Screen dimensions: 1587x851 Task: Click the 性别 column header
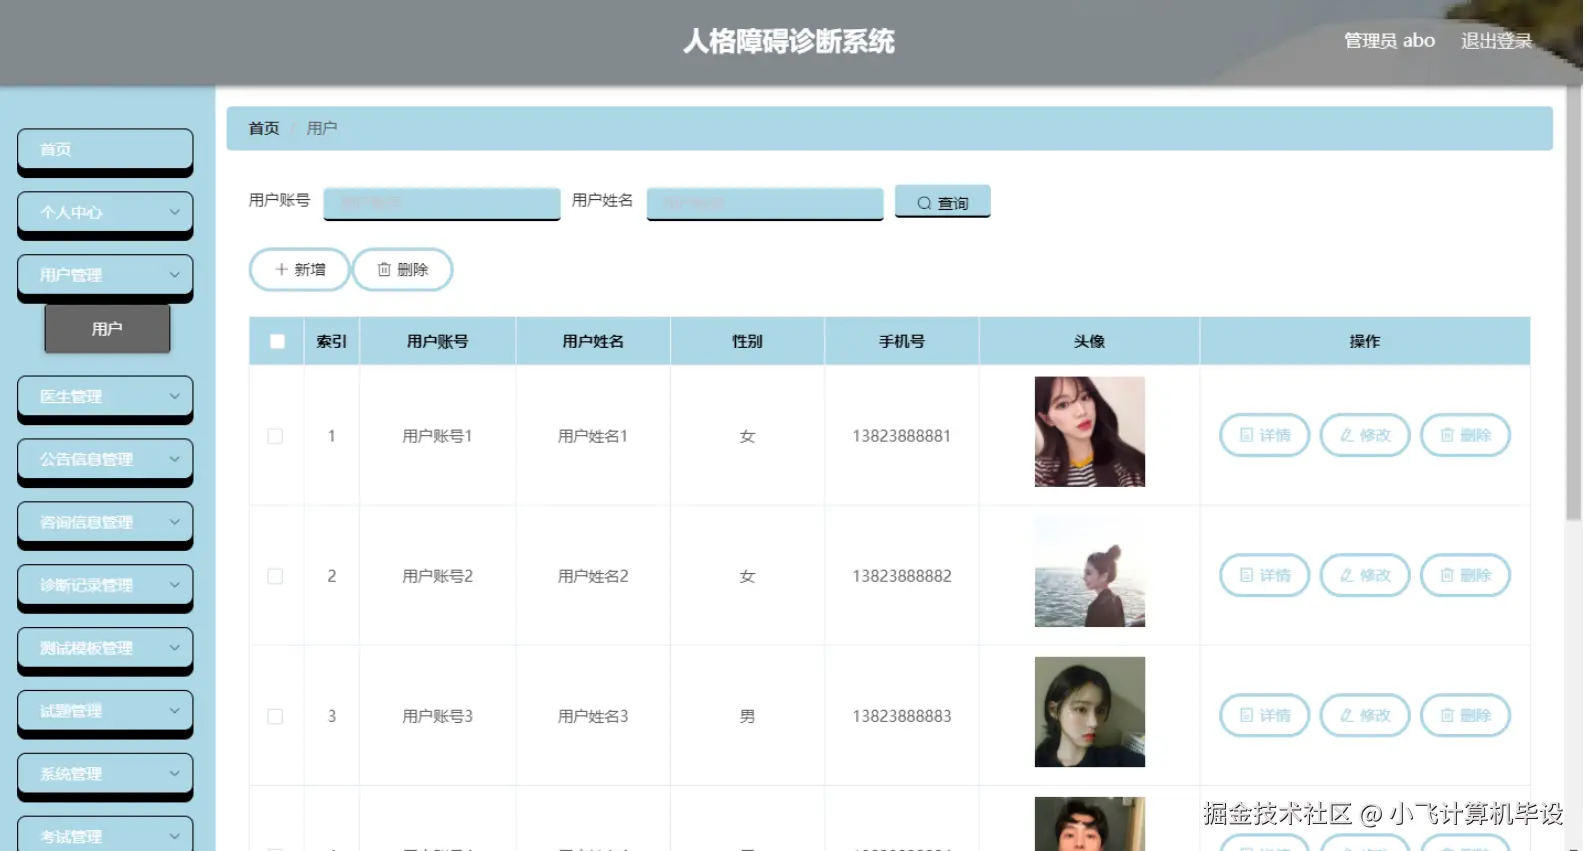[x=747, y=342]
